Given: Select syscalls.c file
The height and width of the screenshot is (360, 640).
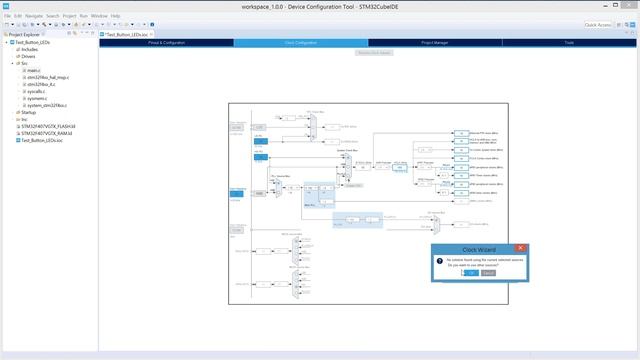Looking at the screenshot, I should coord(36,91).
